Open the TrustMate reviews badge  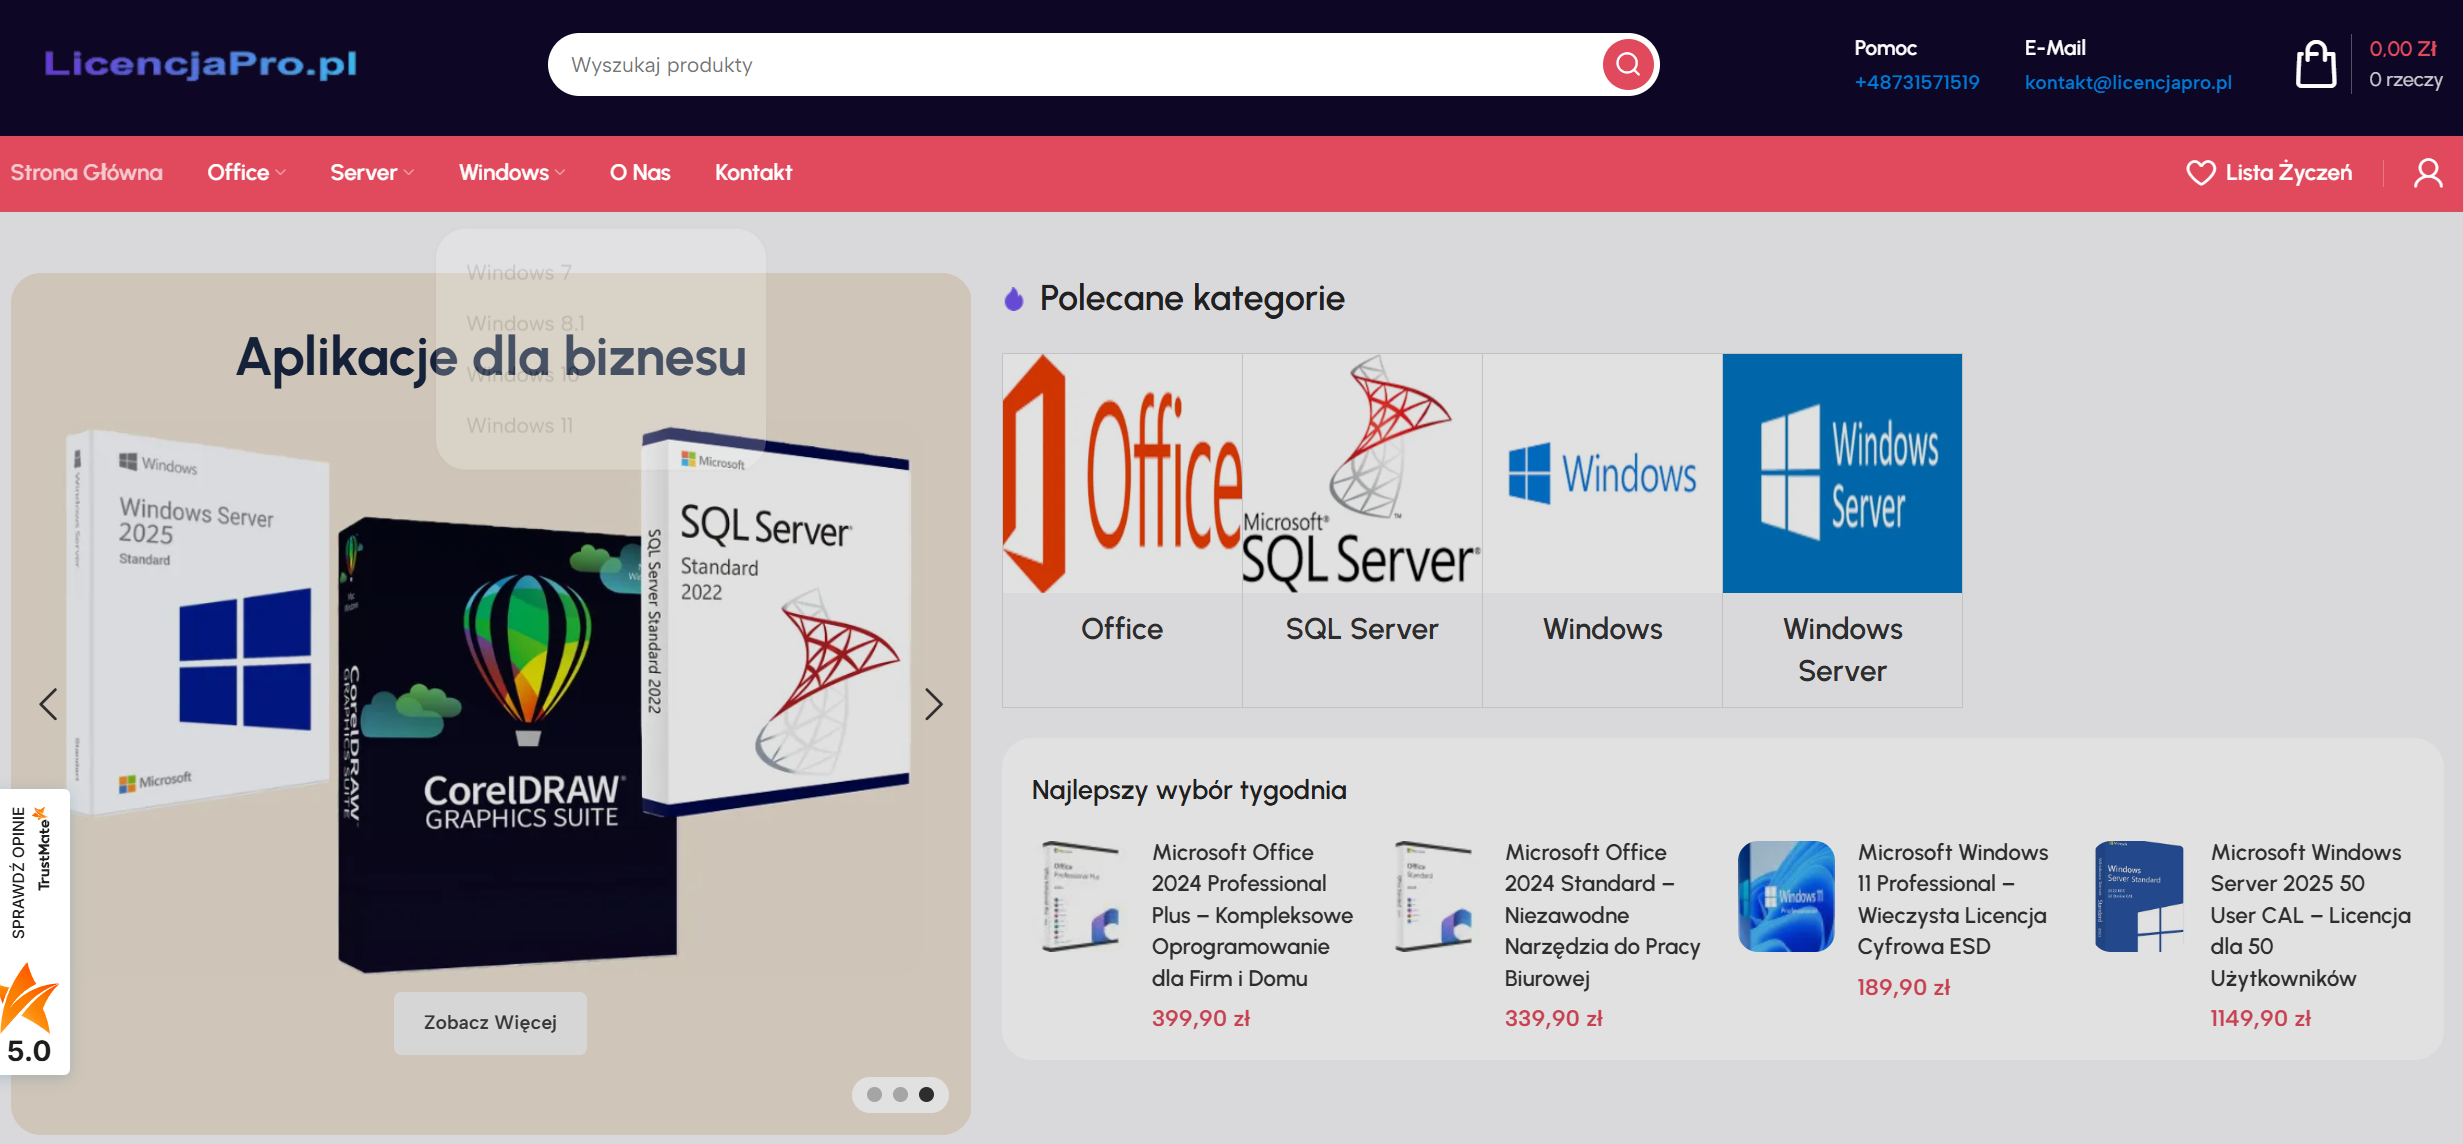[x=33, y=930]
